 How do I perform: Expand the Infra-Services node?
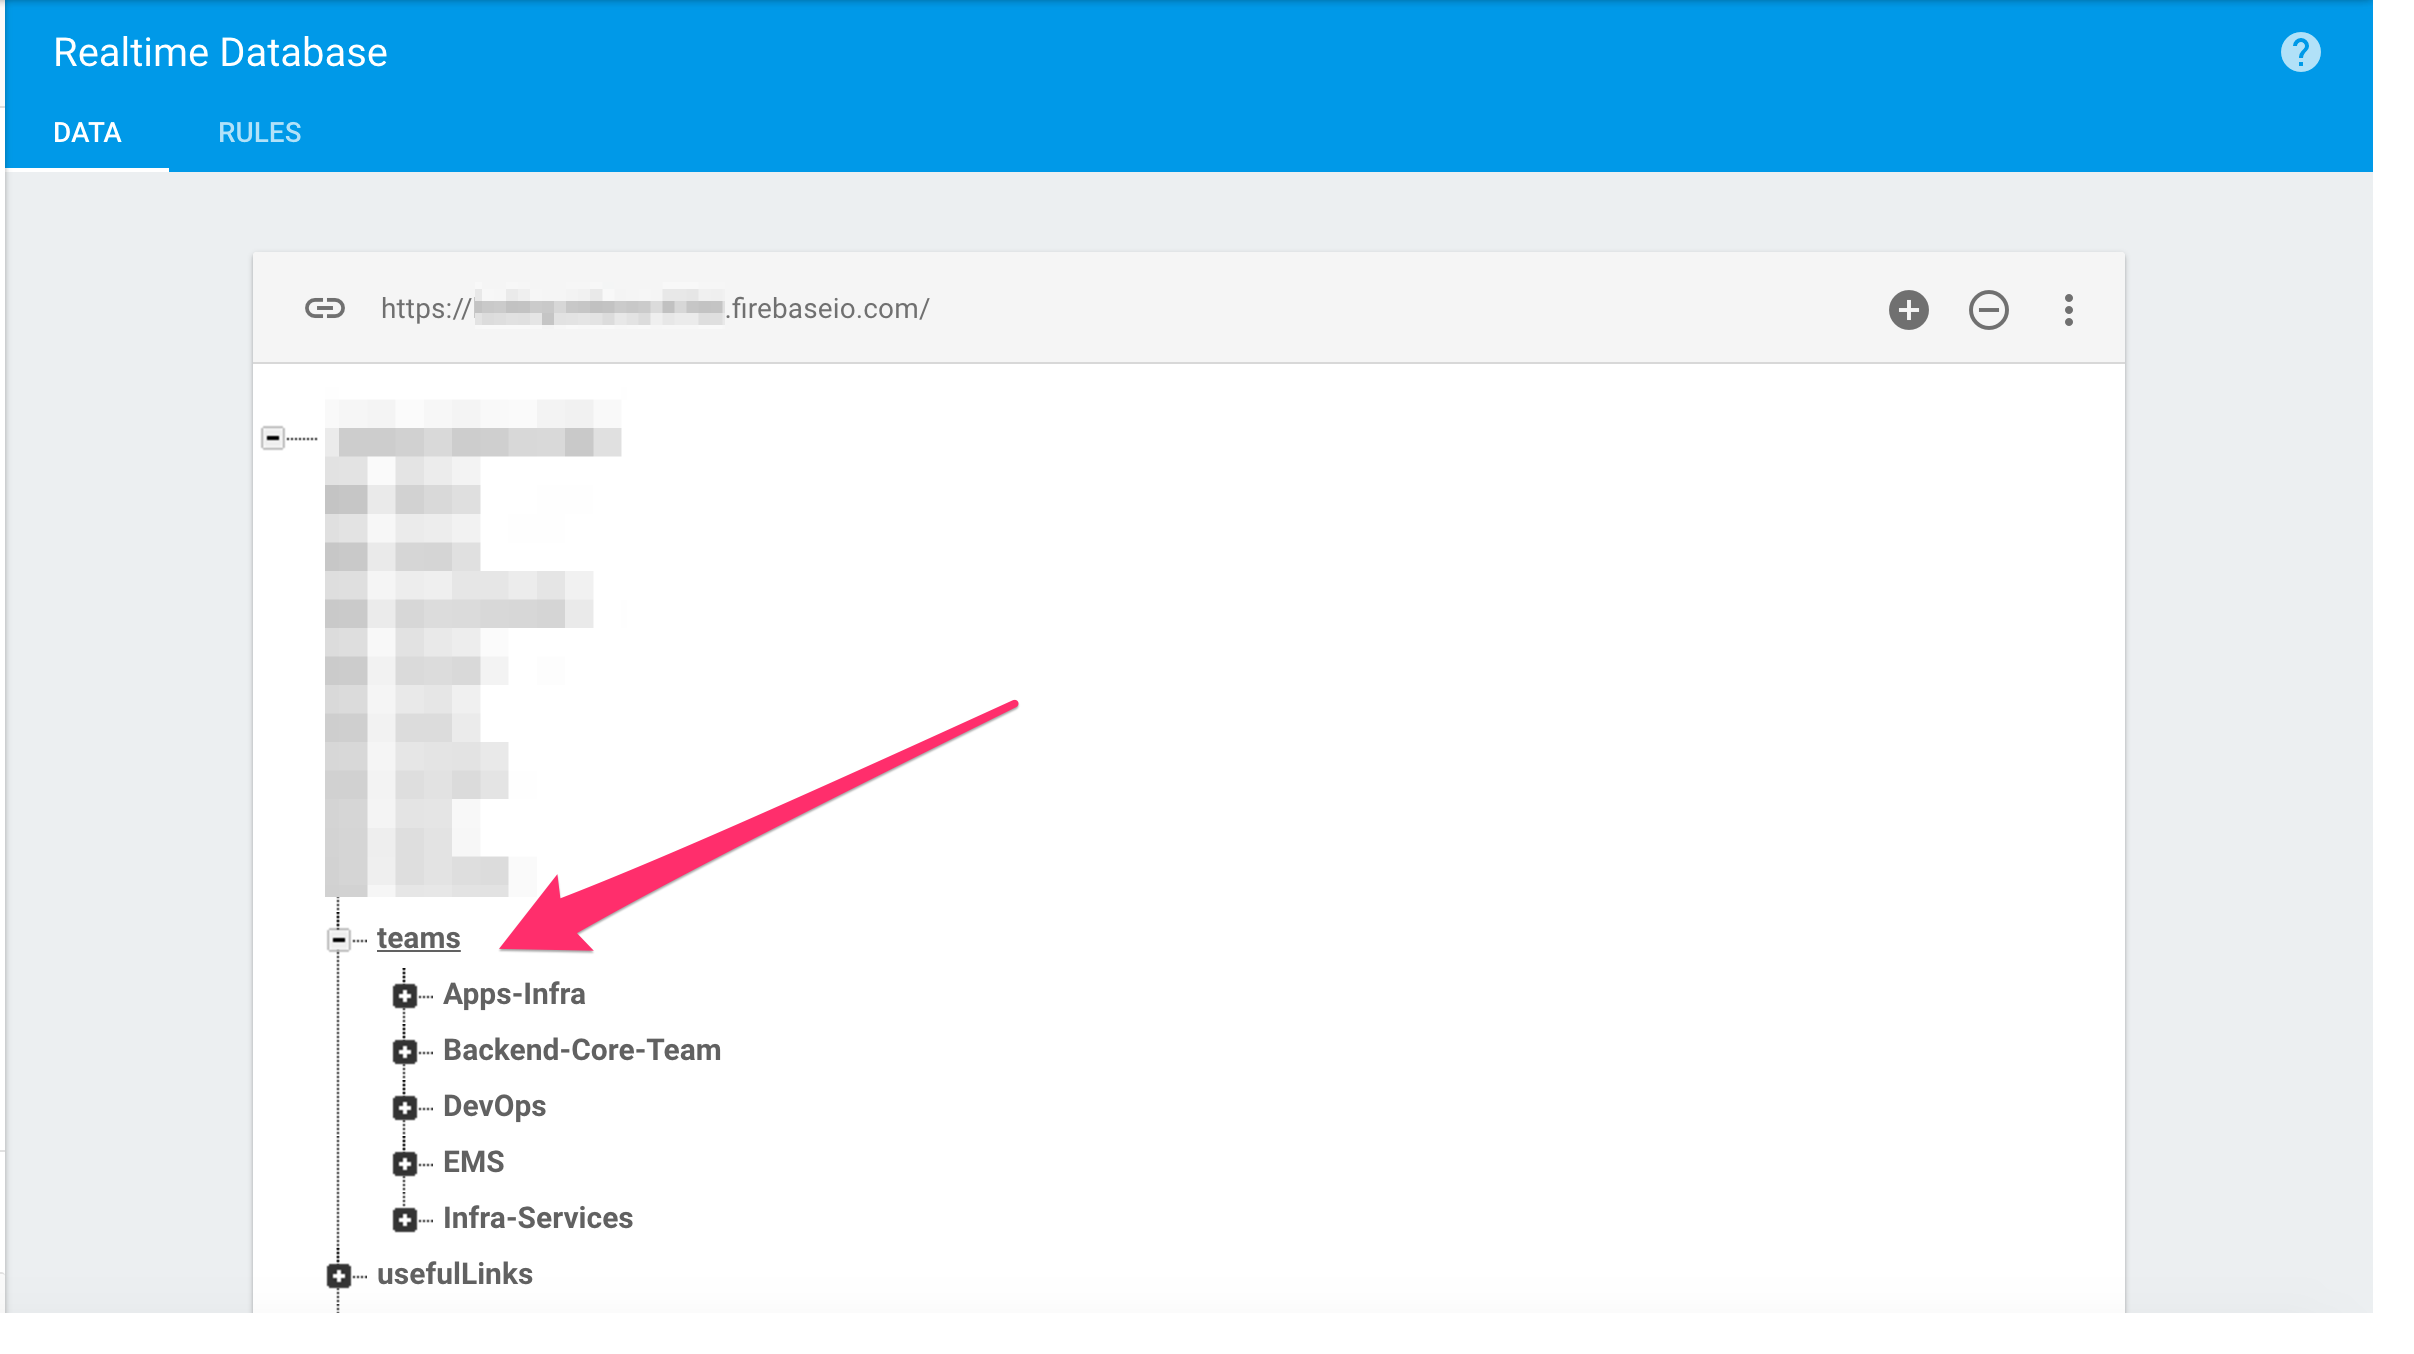405,1220
